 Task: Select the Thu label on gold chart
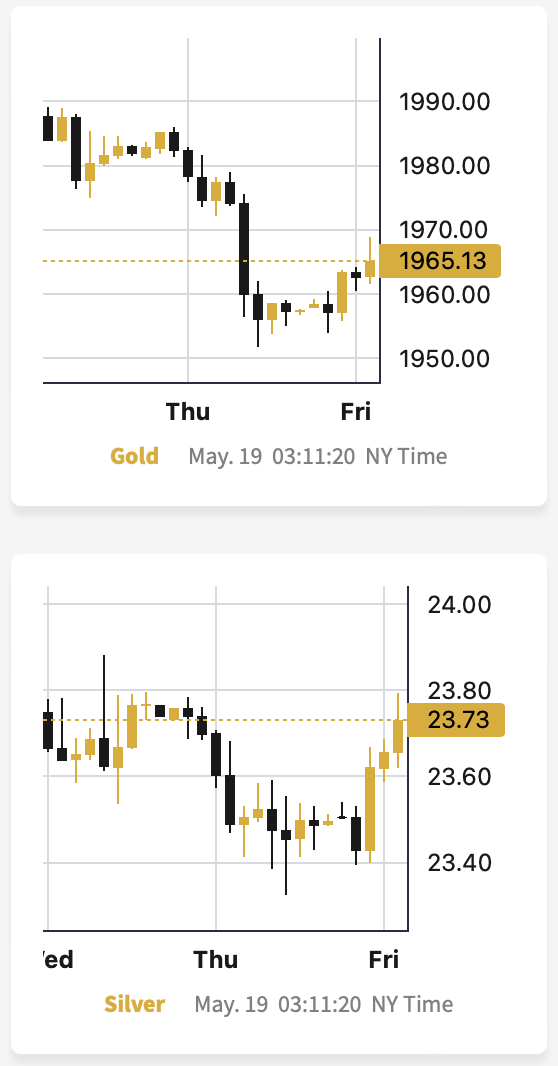pyautogui.click(x=188, y=411)
